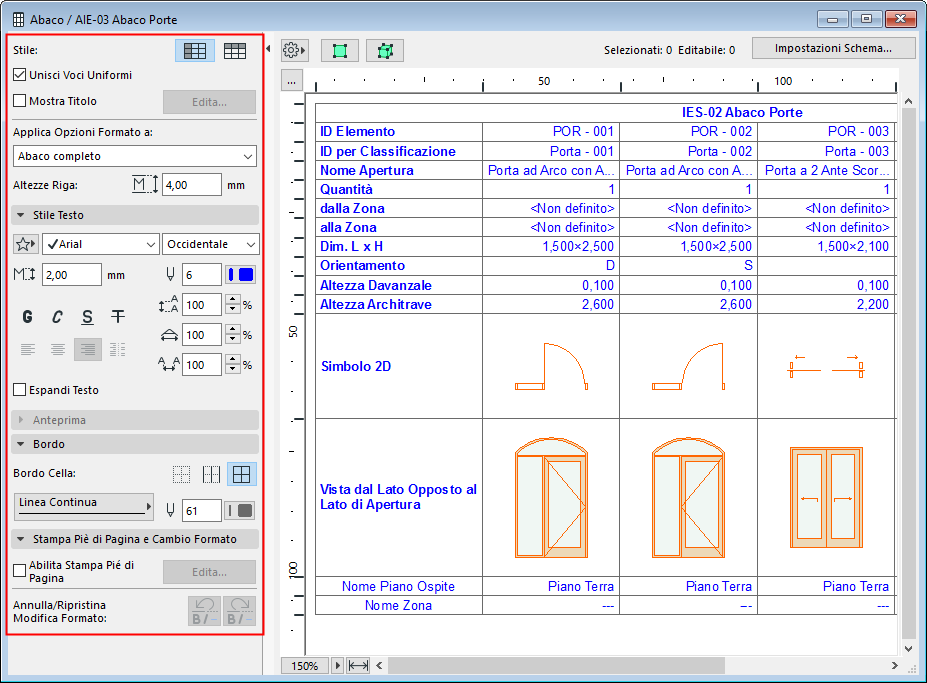Screen dimensions: 927x683
Task: Apply underline text style icon
Action: coord(88,317)
